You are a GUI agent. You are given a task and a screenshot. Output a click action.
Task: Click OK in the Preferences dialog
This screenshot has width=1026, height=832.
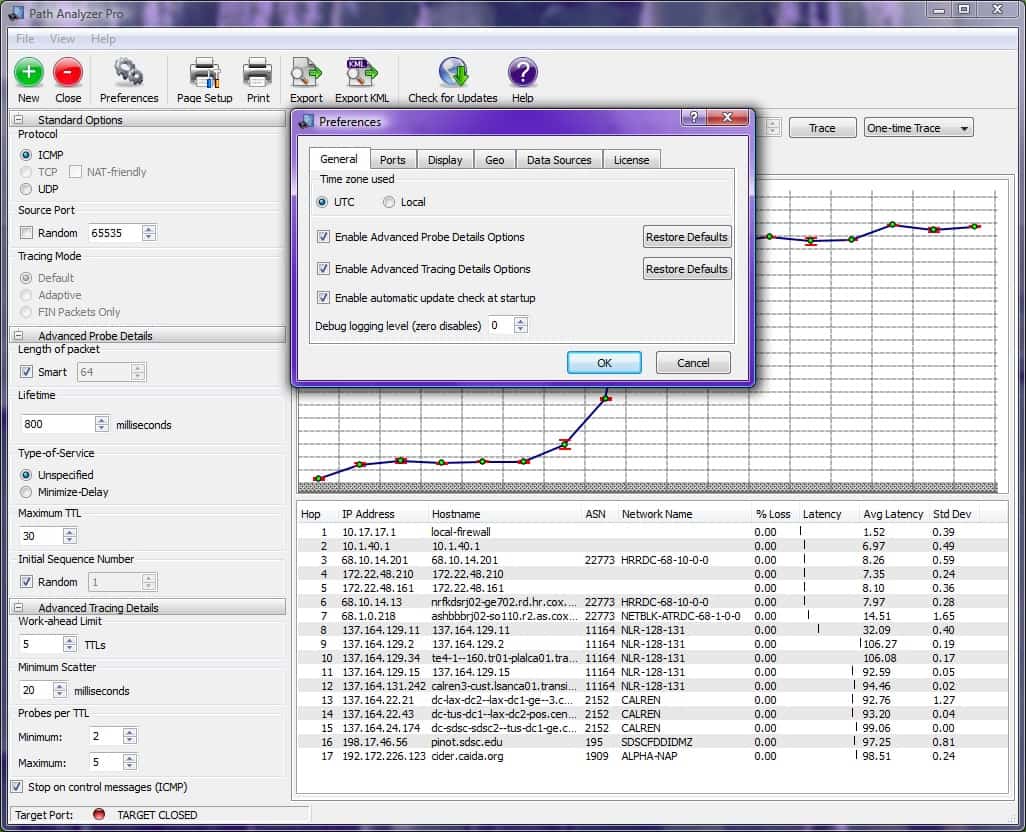coord(604,363)
